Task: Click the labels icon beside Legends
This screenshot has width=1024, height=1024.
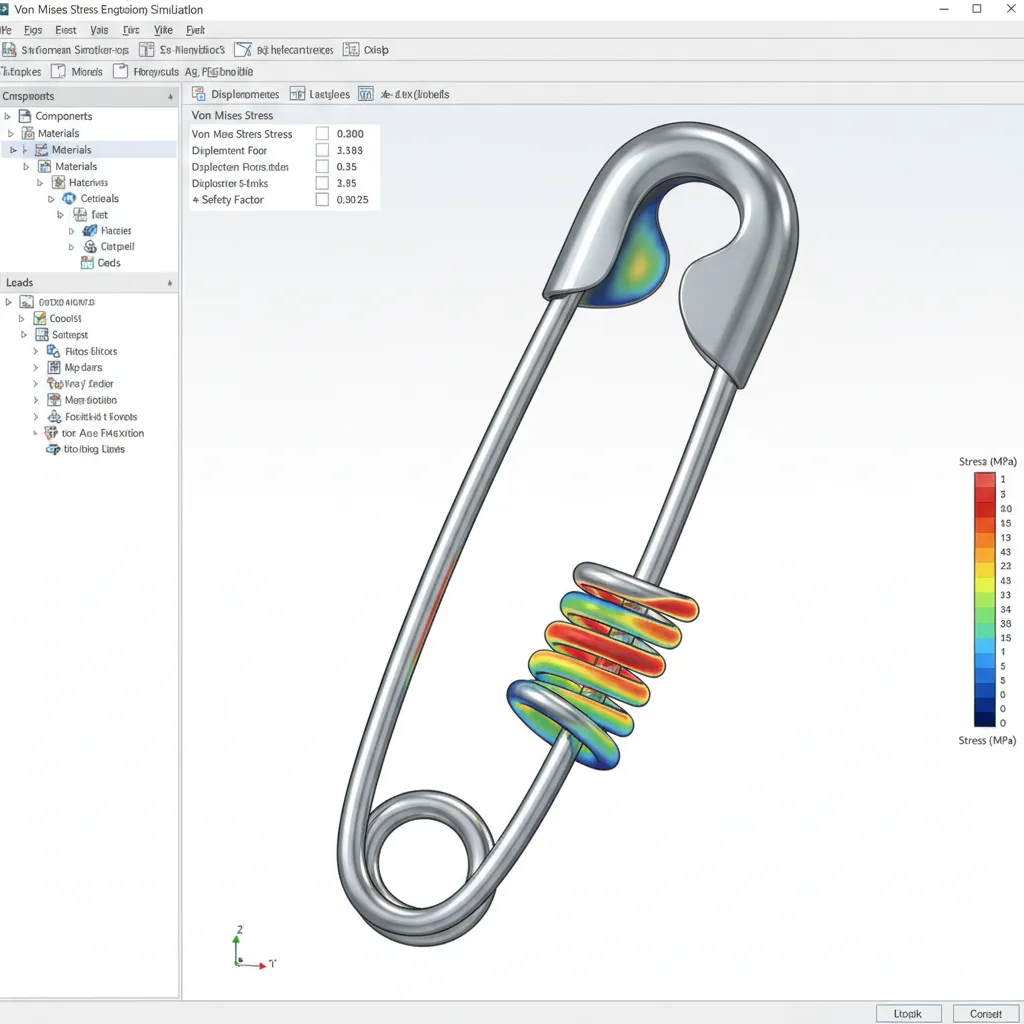Action: 366,93
